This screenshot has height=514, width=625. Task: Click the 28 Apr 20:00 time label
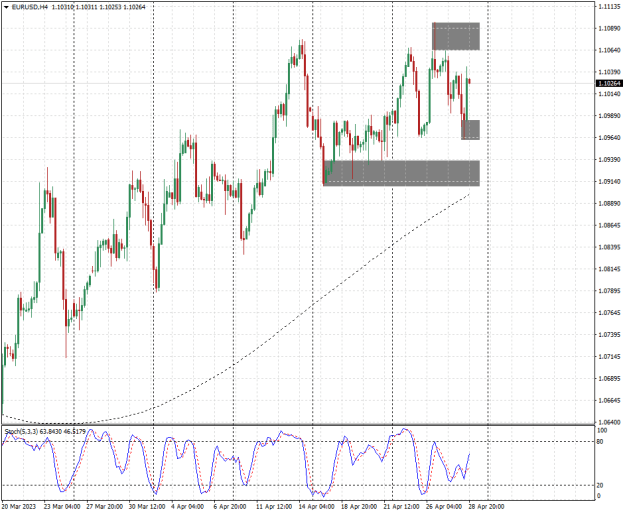point(486,507)
